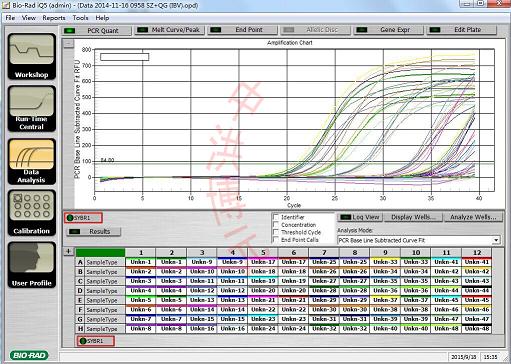Open the Calibration module icon
Viewport: 511px width, 364px height.
32,213
